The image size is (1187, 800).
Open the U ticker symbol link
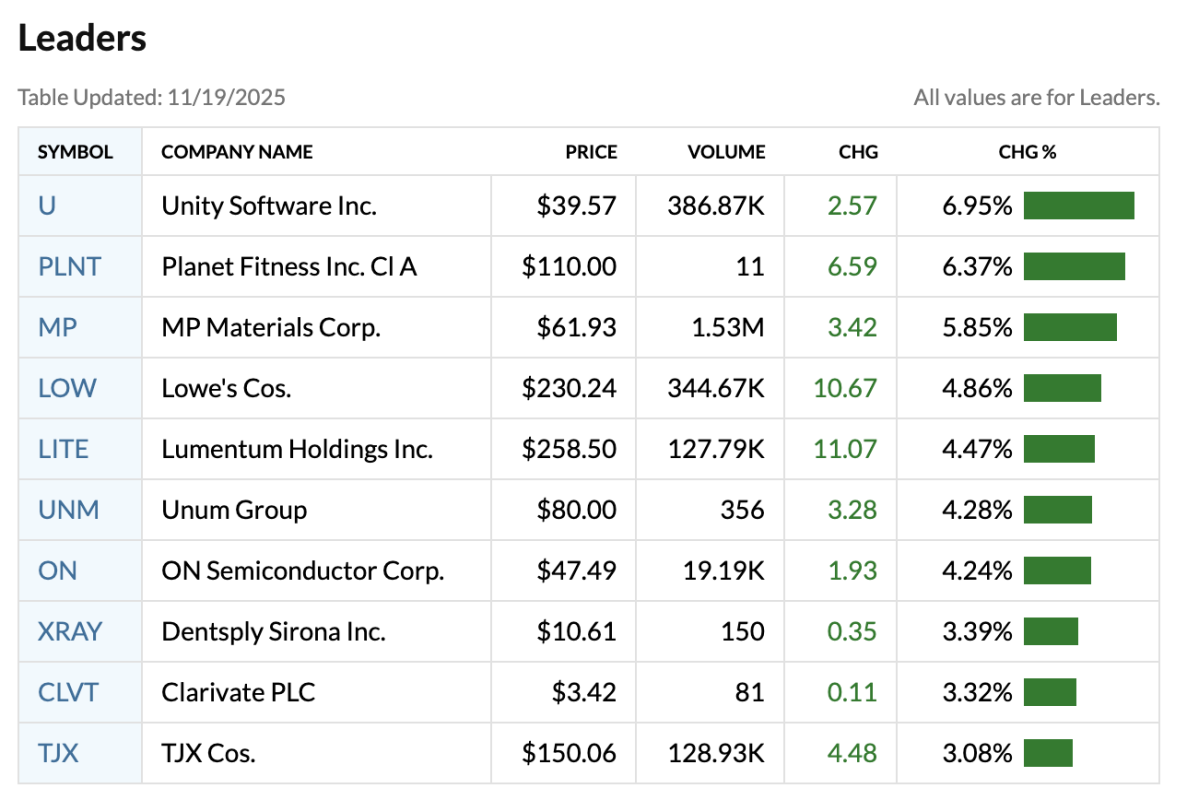click(x=47, y=206)
